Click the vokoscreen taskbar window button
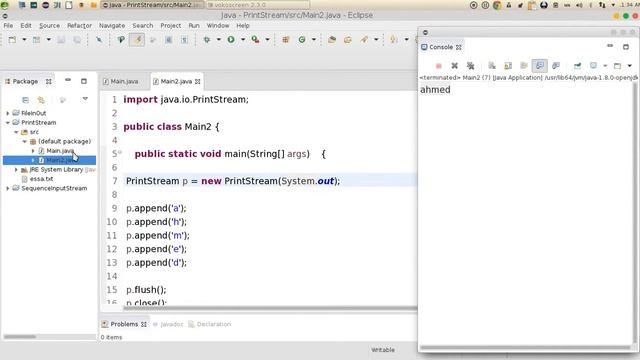Viewport: 640px width, 360px height. pos(258,5)
